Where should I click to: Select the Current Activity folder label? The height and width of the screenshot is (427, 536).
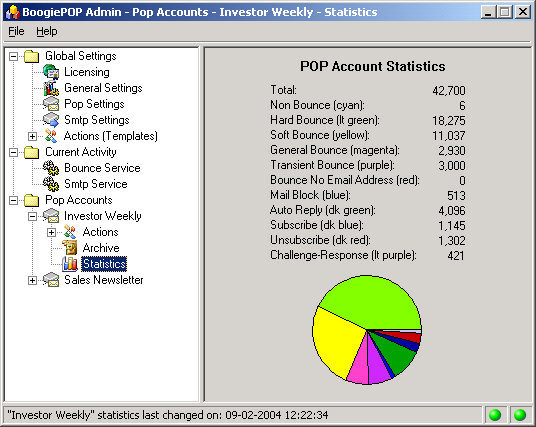(81, 152)
